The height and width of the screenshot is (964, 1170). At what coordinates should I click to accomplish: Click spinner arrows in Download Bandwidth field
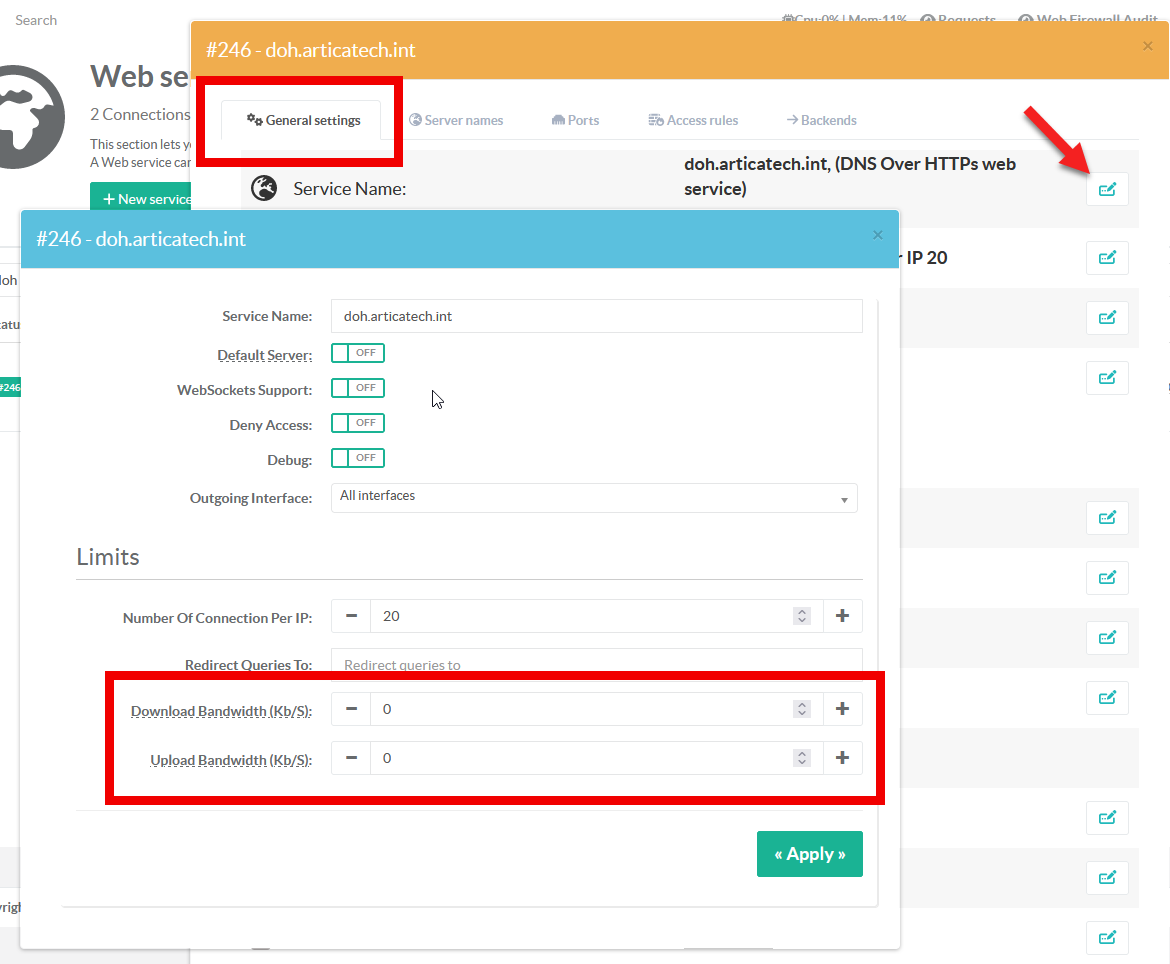pyautogui.click(x=801, y=709)
